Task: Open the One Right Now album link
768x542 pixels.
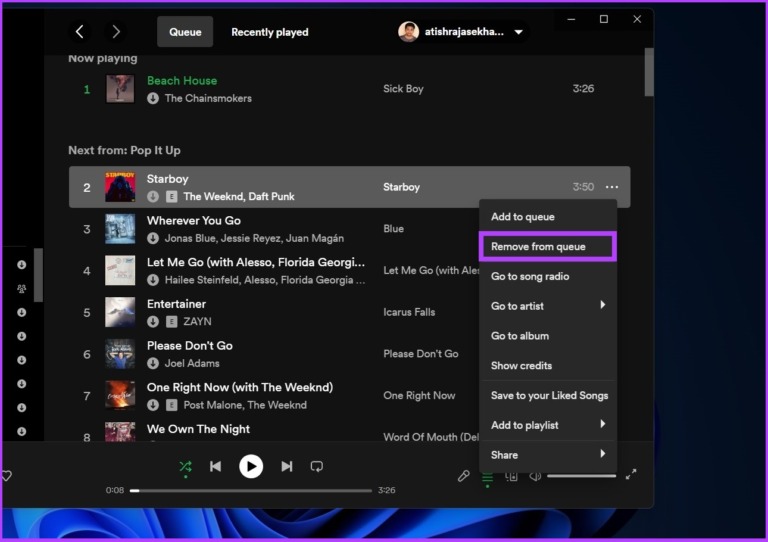Action: tap(419, 395)
